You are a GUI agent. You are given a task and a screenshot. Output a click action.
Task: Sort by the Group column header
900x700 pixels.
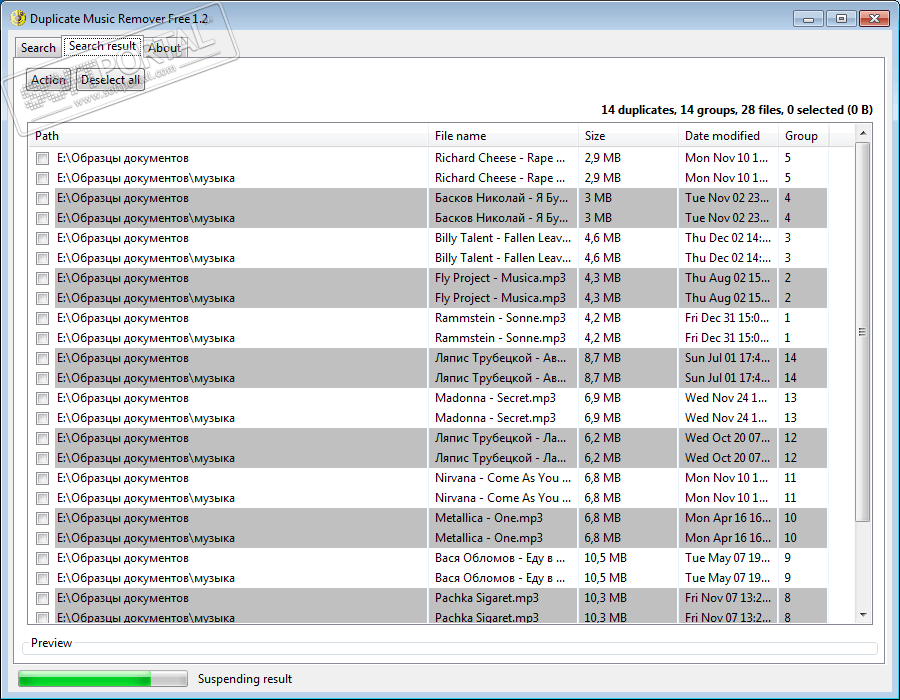803,136
